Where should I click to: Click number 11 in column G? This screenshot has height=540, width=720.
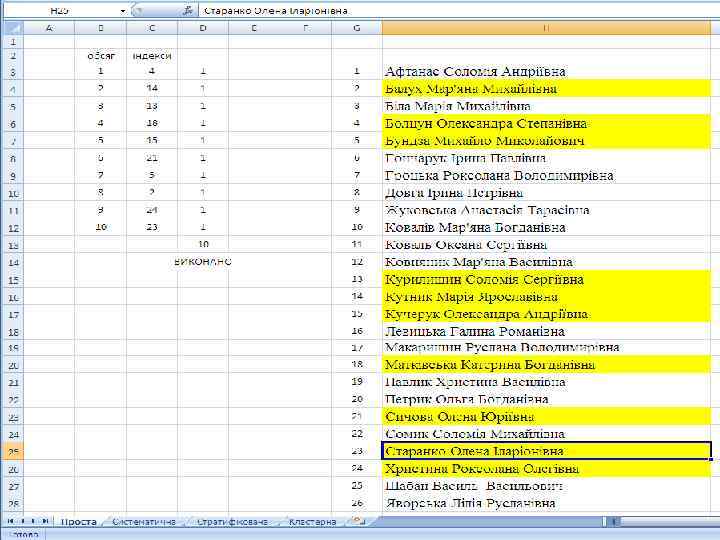coord(357,245)
